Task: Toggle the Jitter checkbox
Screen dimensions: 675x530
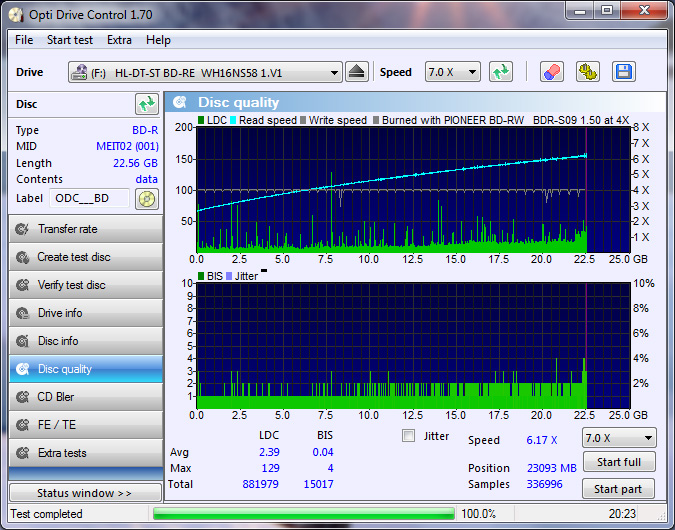Action: click(408, 436)
